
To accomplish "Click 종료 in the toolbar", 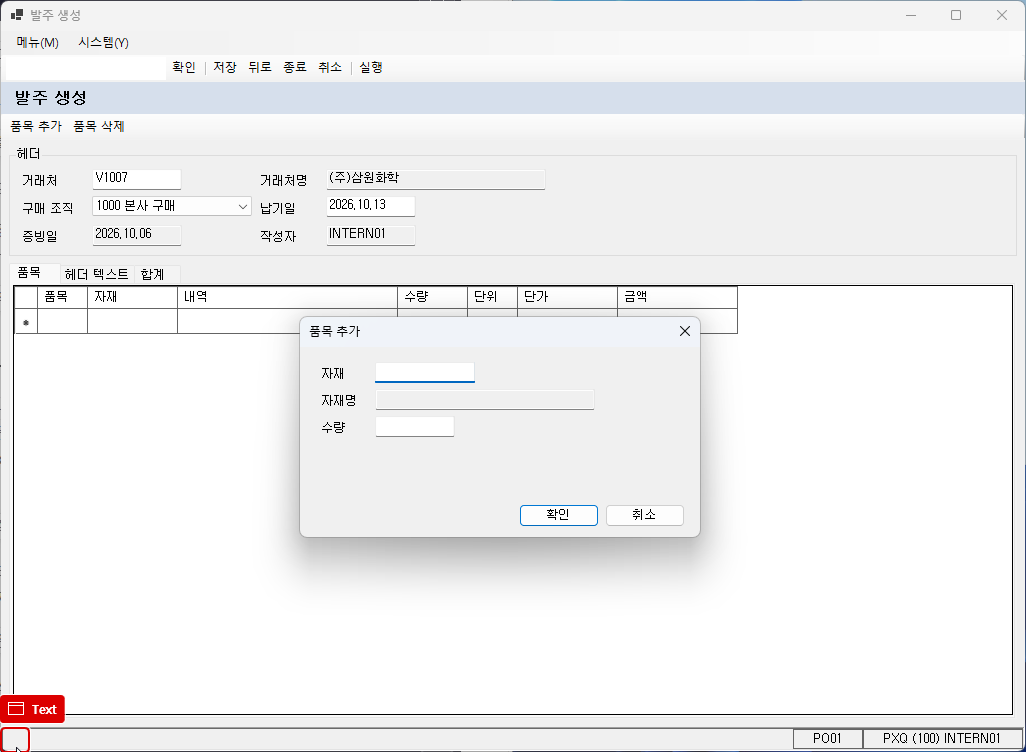I will (295, 67).
